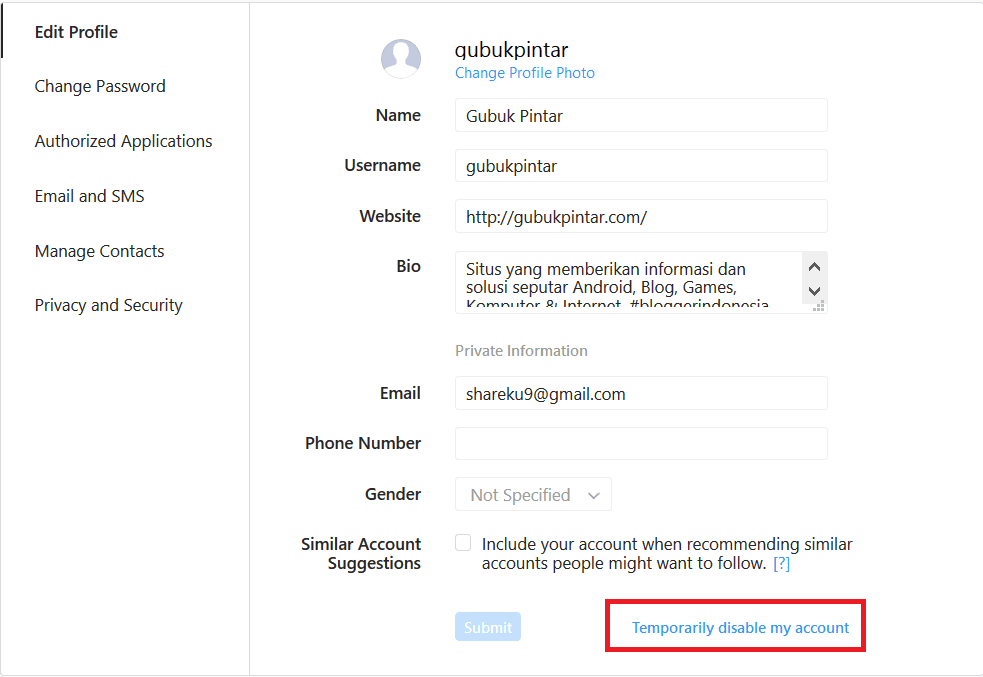Open the [?] help link
983x677 pixels.
click(x=782, y=564)
